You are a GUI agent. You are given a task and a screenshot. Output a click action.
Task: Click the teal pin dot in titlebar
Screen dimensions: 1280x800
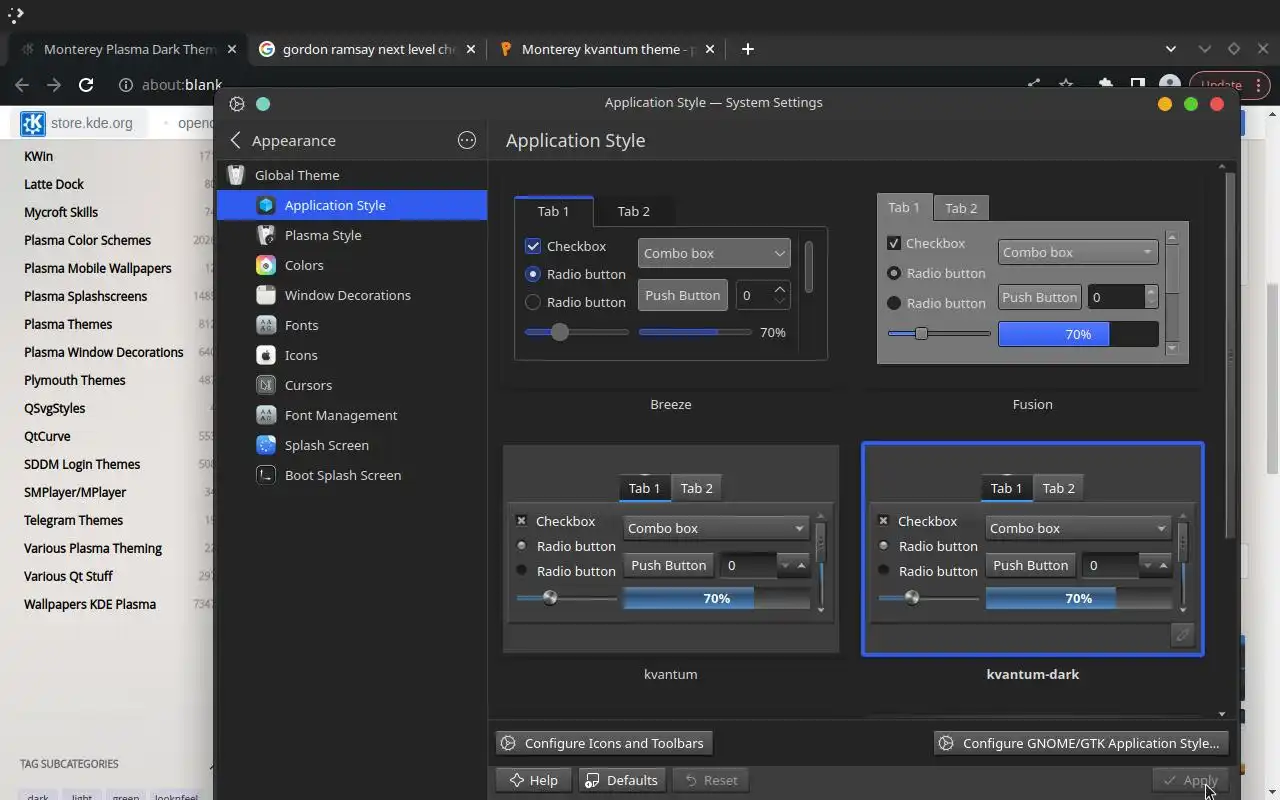(x=263, y=103)
